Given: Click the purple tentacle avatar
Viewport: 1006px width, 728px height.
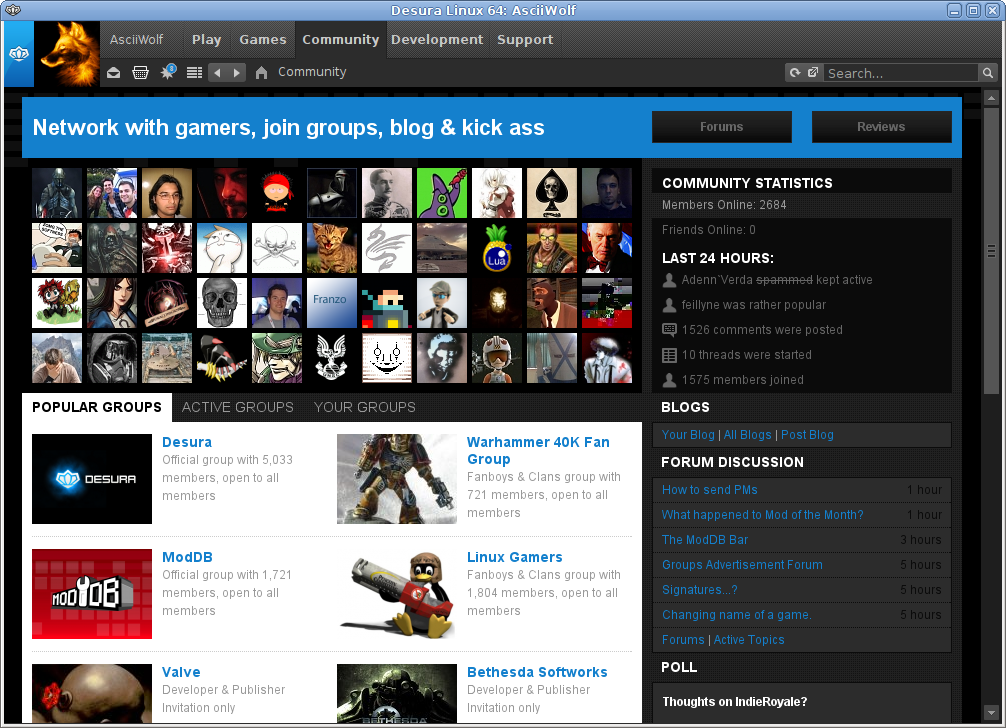Looking at the screenshot, I should click(442, 193).
